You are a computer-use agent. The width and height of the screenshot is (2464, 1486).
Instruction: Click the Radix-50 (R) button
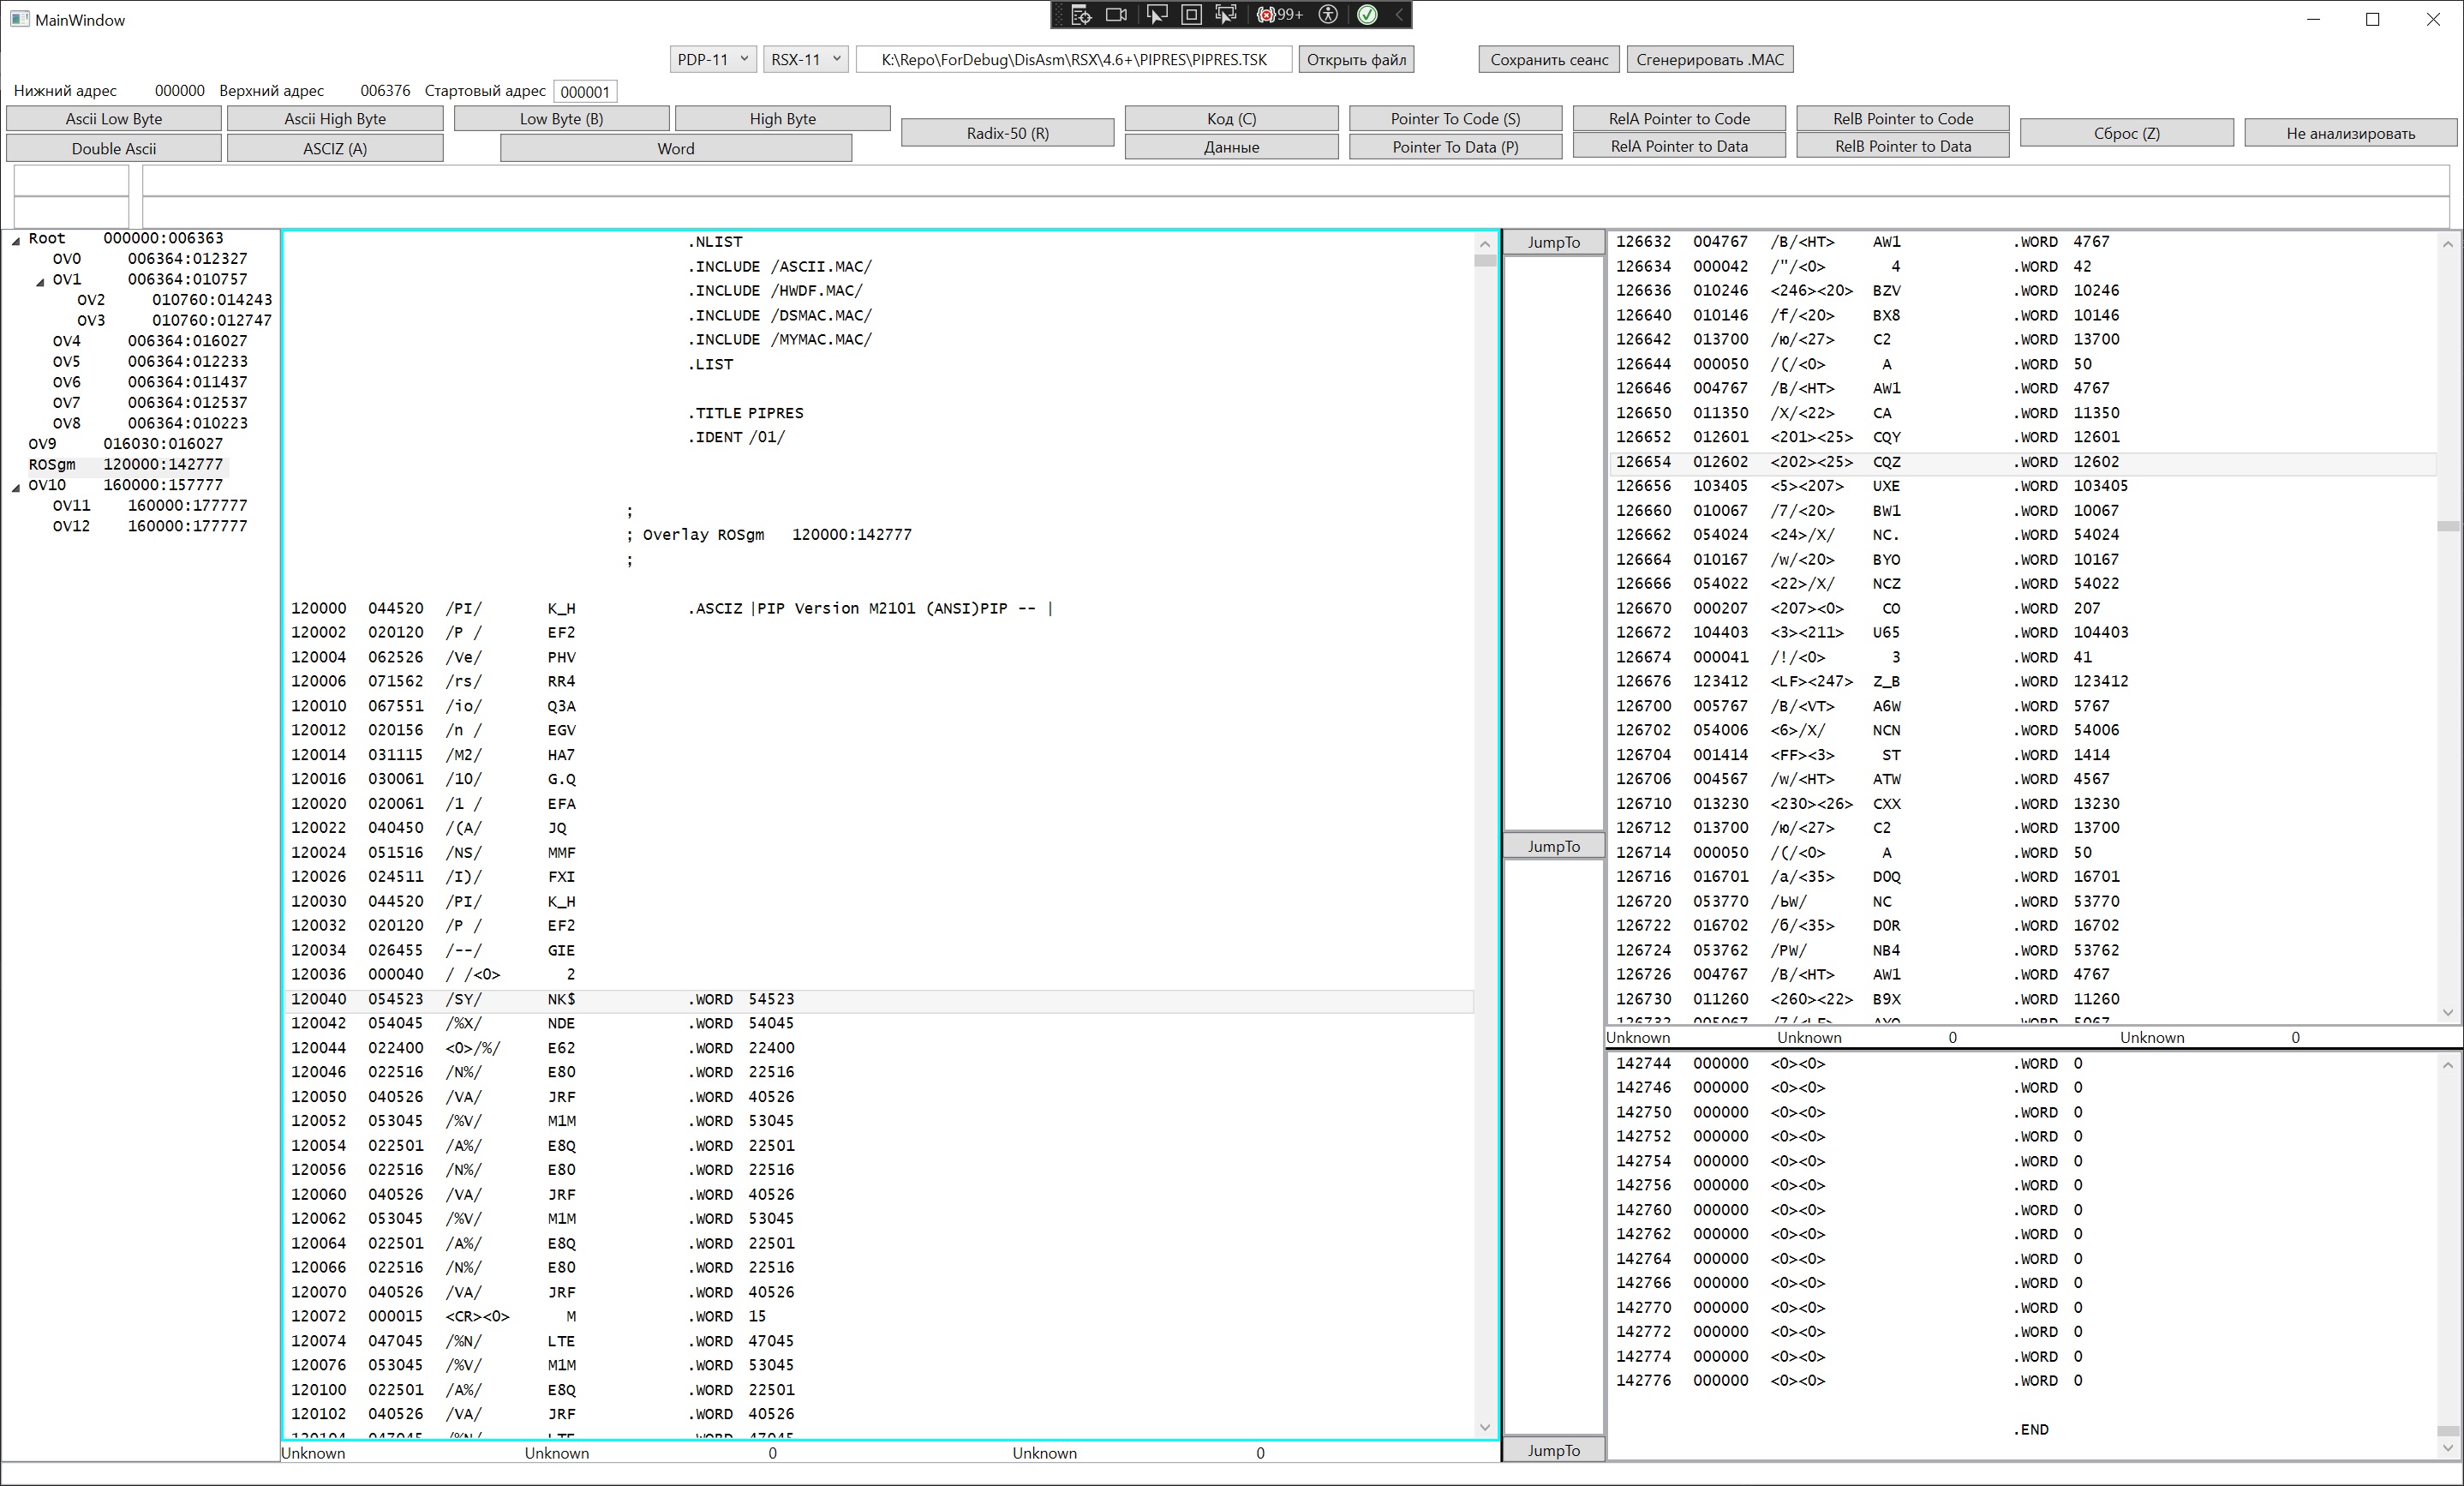[x=1007, y=133]
